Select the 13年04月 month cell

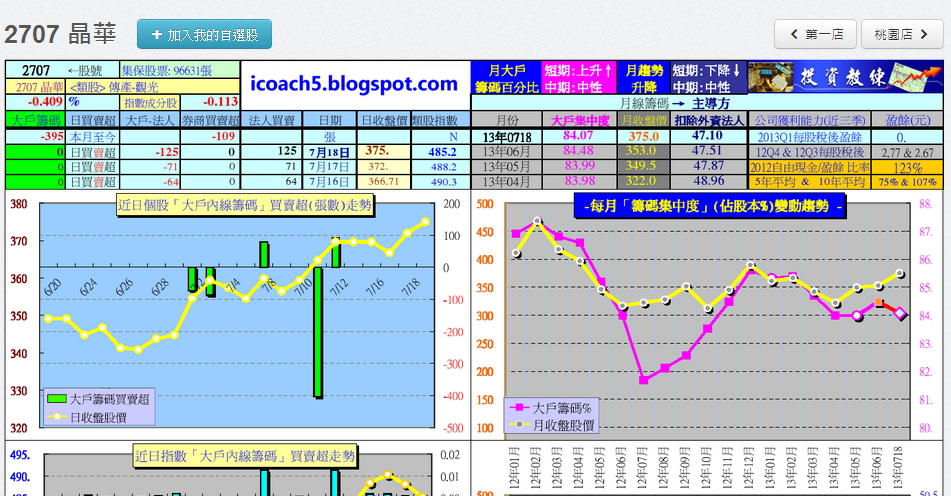pyautogui.click(x=506, y=181)
